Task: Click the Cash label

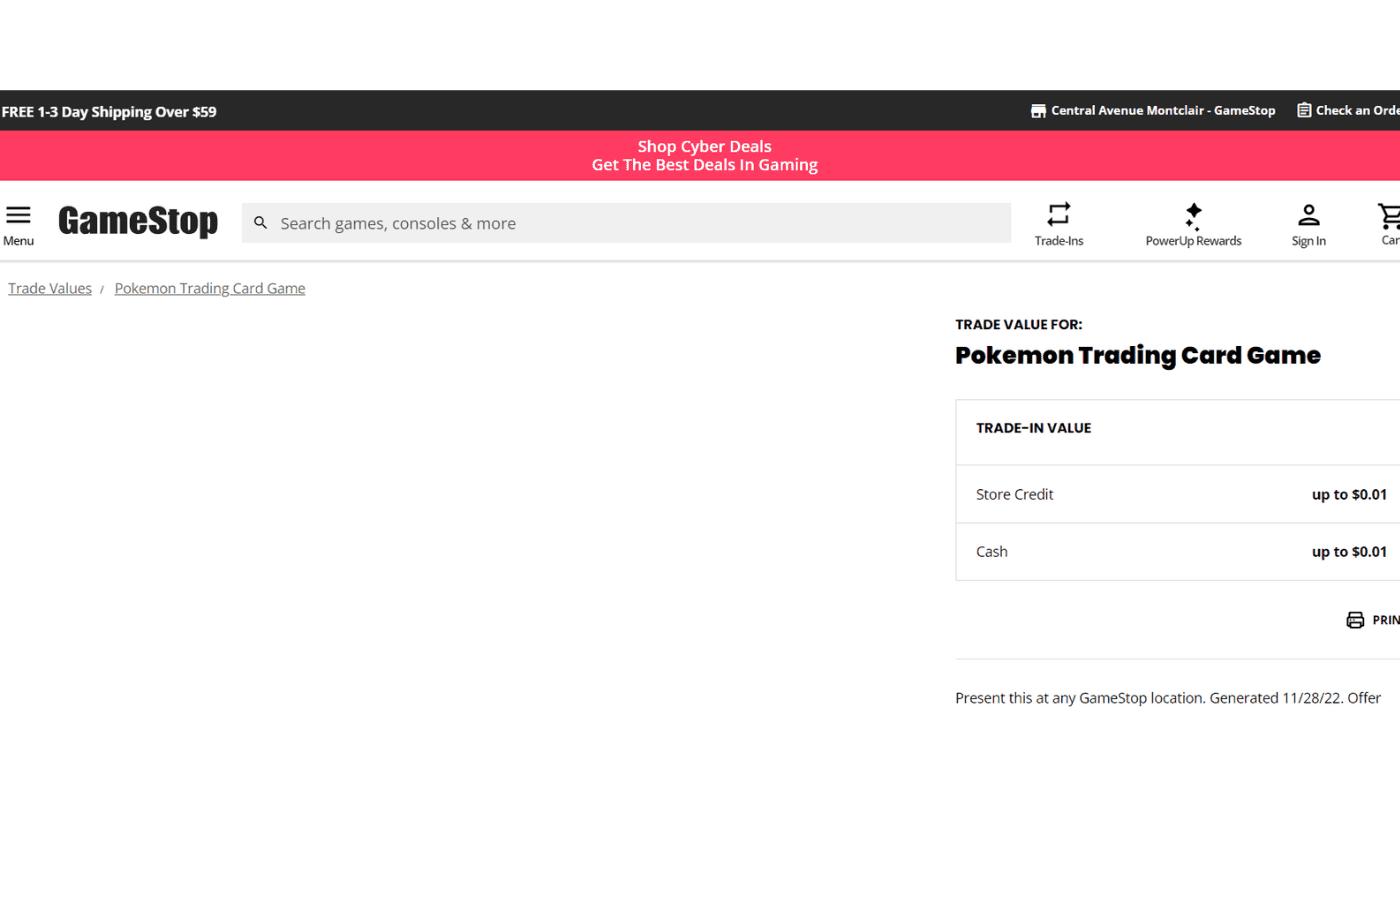Action: click(x=992, y=552)
